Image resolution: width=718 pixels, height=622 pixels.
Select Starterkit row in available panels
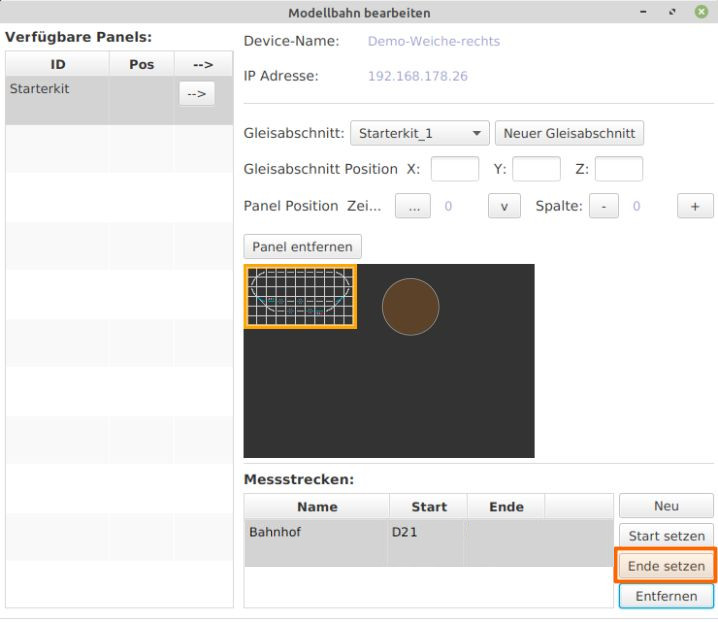coord(119,100)
